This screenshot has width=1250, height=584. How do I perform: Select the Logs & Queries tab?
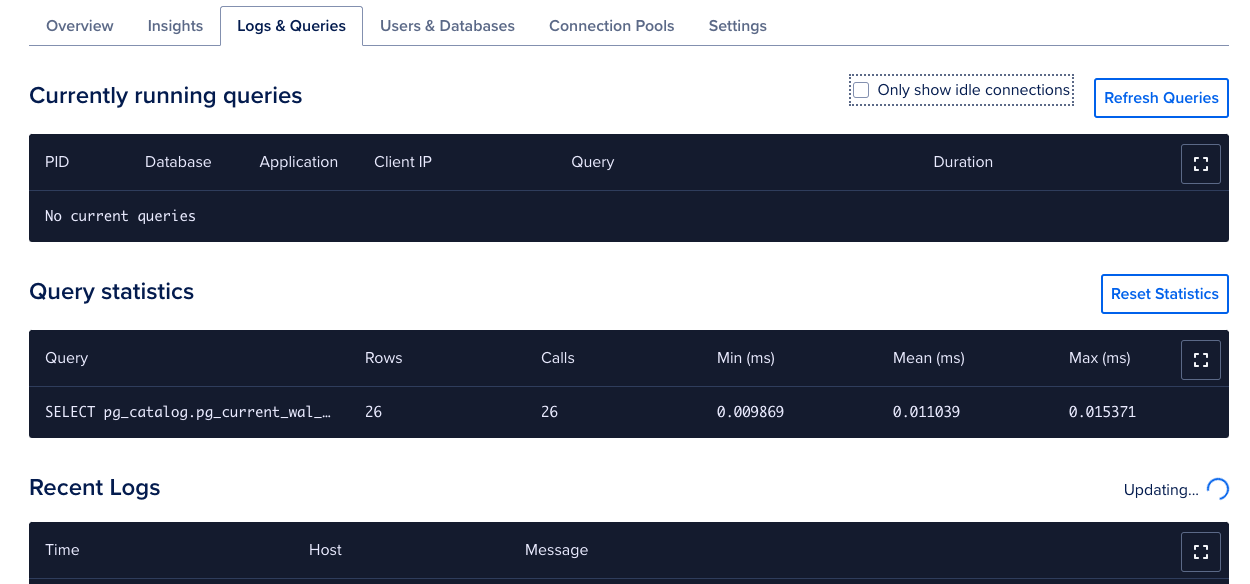coord(292,26)
